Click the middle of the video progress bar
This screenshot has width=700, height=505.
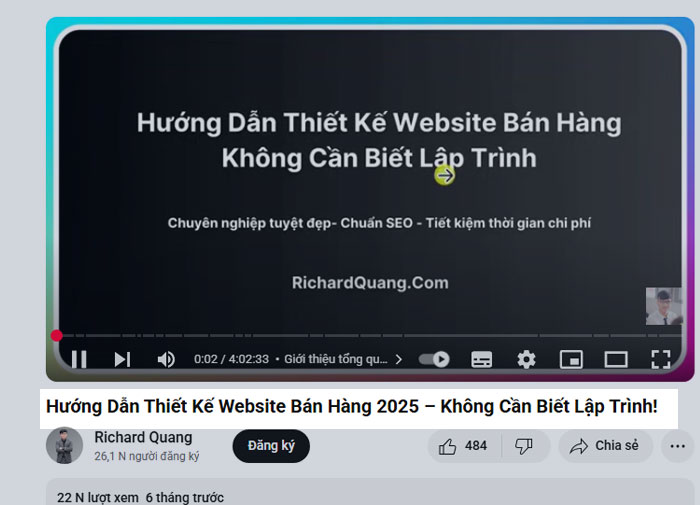[370, 336]
